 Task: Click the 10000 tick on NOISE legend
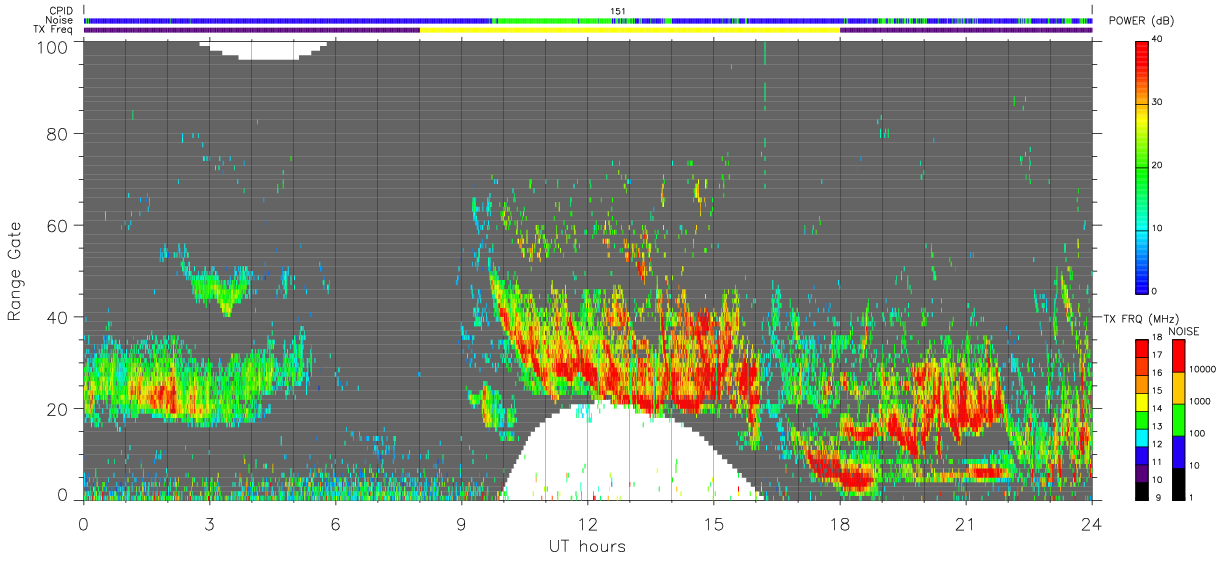point(1203,368)
